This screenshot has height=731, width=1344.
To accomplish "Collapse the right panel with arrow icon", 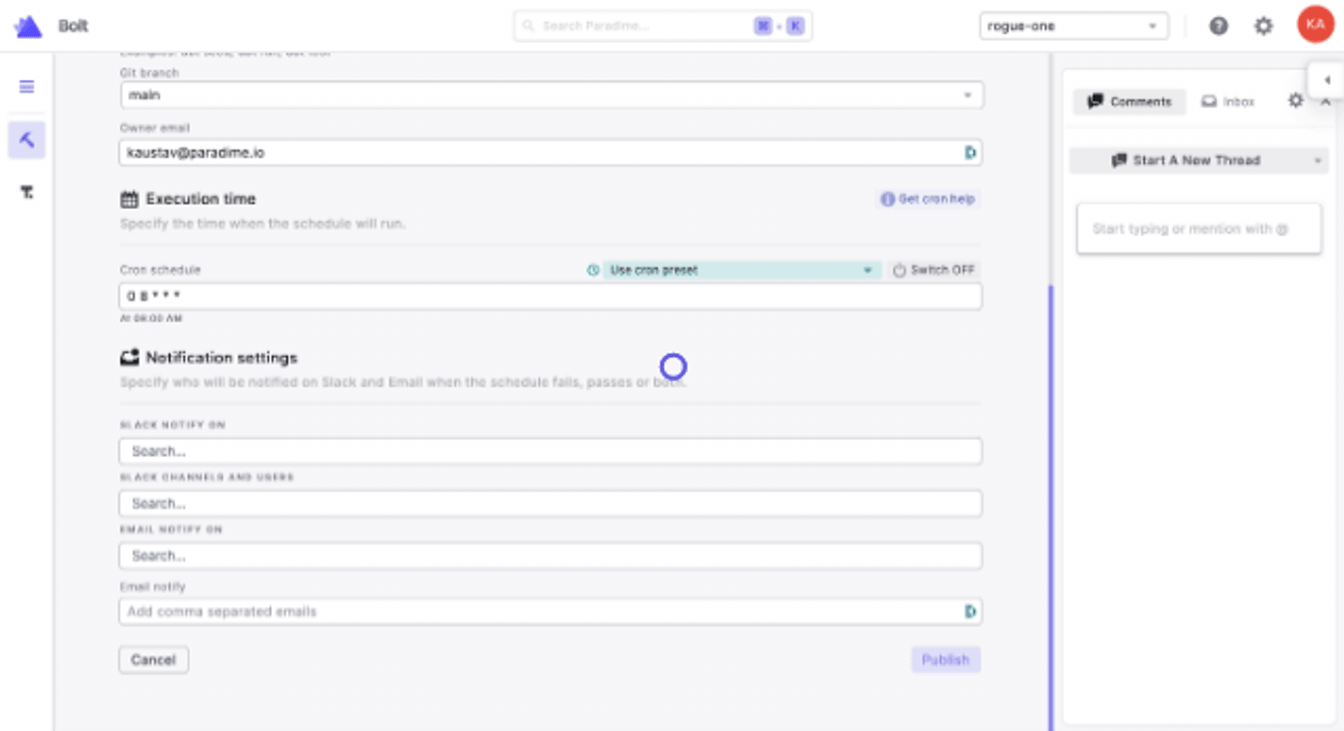I will (1327, 80).
